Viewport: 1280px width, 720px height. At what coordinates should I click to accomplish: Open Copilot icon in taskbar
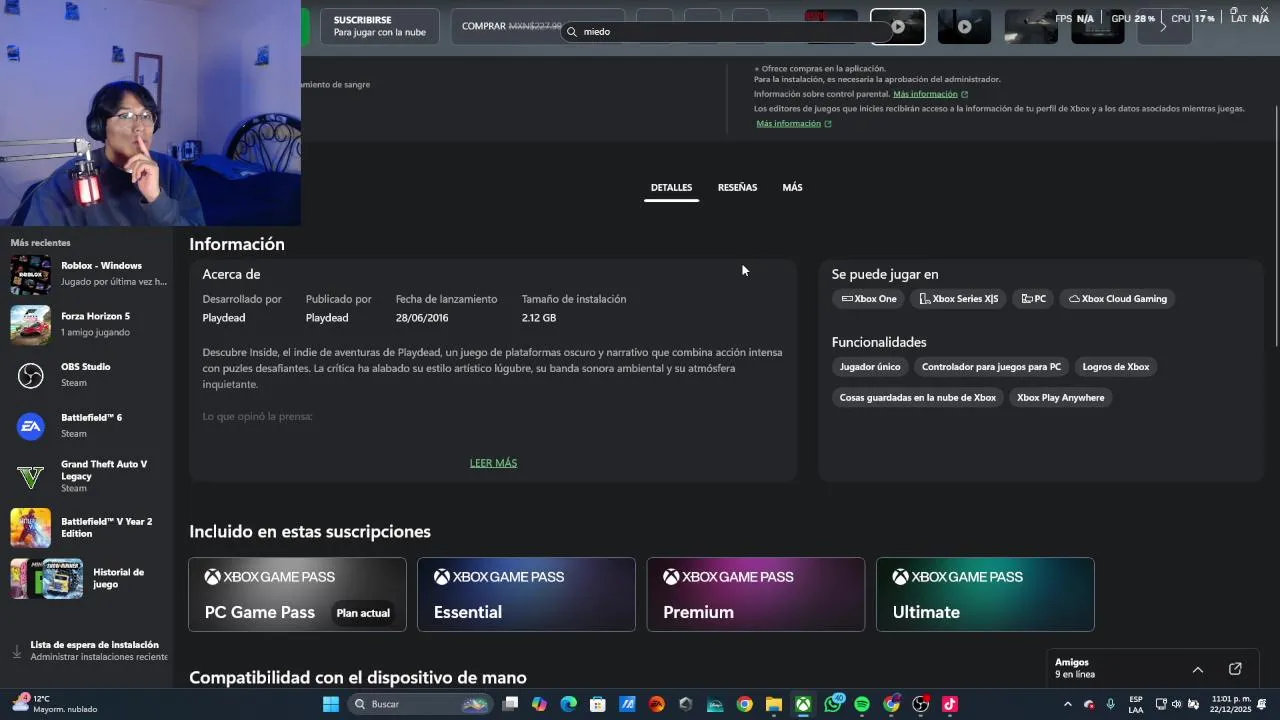click(539, 704)
